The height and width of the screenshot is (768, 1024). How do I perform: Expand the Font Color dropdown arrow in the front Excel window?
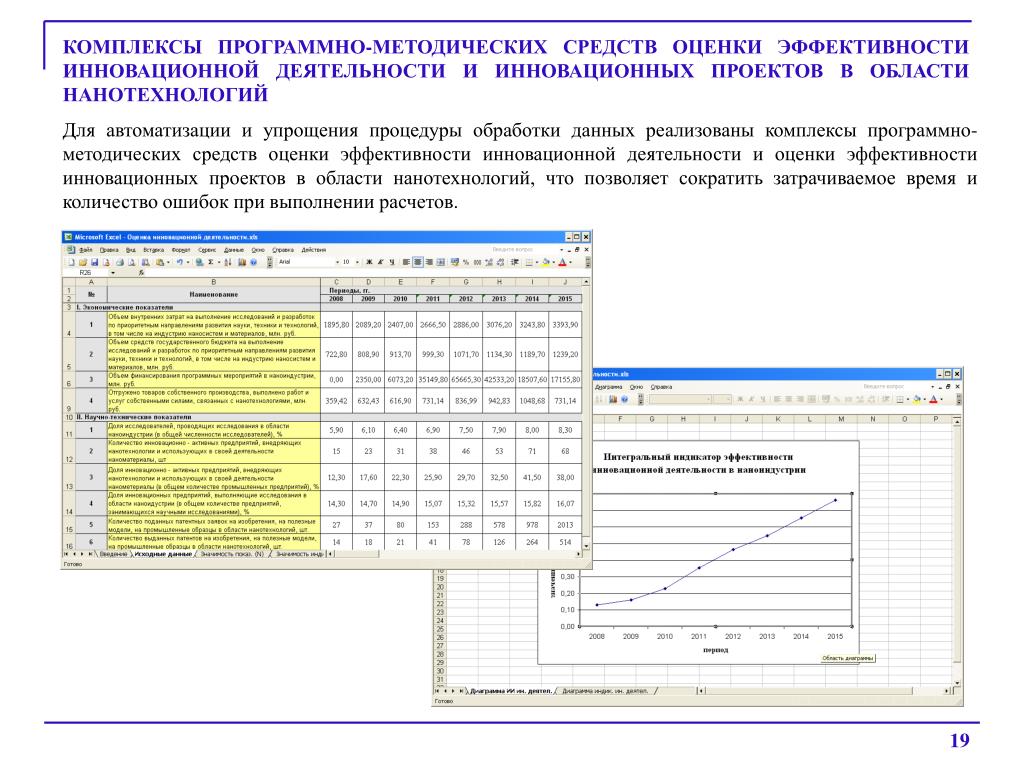[x=570, y=262]
